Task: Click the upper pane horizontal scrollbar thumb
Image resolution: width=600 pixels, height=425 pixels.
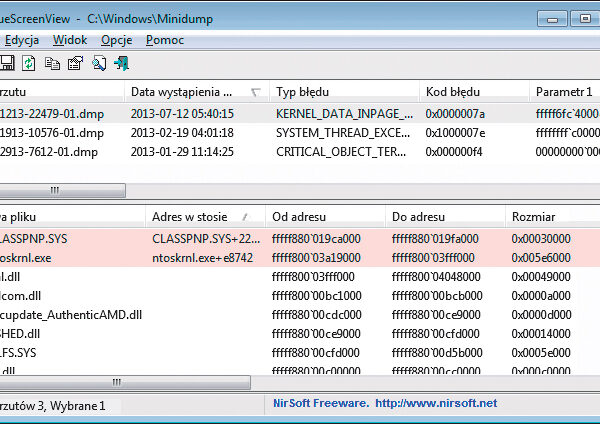Action: [x=62, y=190]
